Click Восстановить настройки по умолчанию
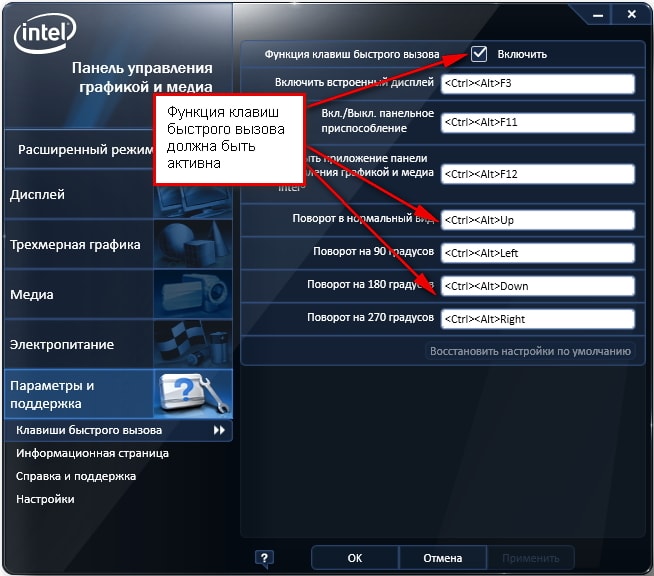Image resolution: width=654 pixels, height=576 pixels. [531, 351]
